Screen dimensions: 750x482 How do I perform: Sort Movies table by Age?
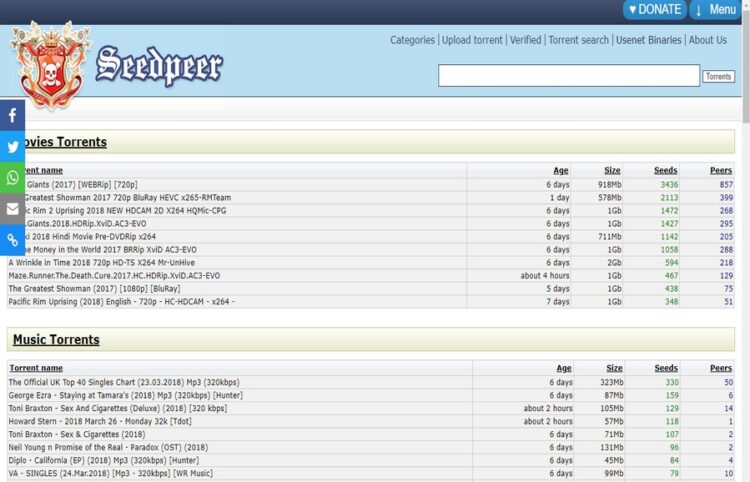(x=561, y=170)
